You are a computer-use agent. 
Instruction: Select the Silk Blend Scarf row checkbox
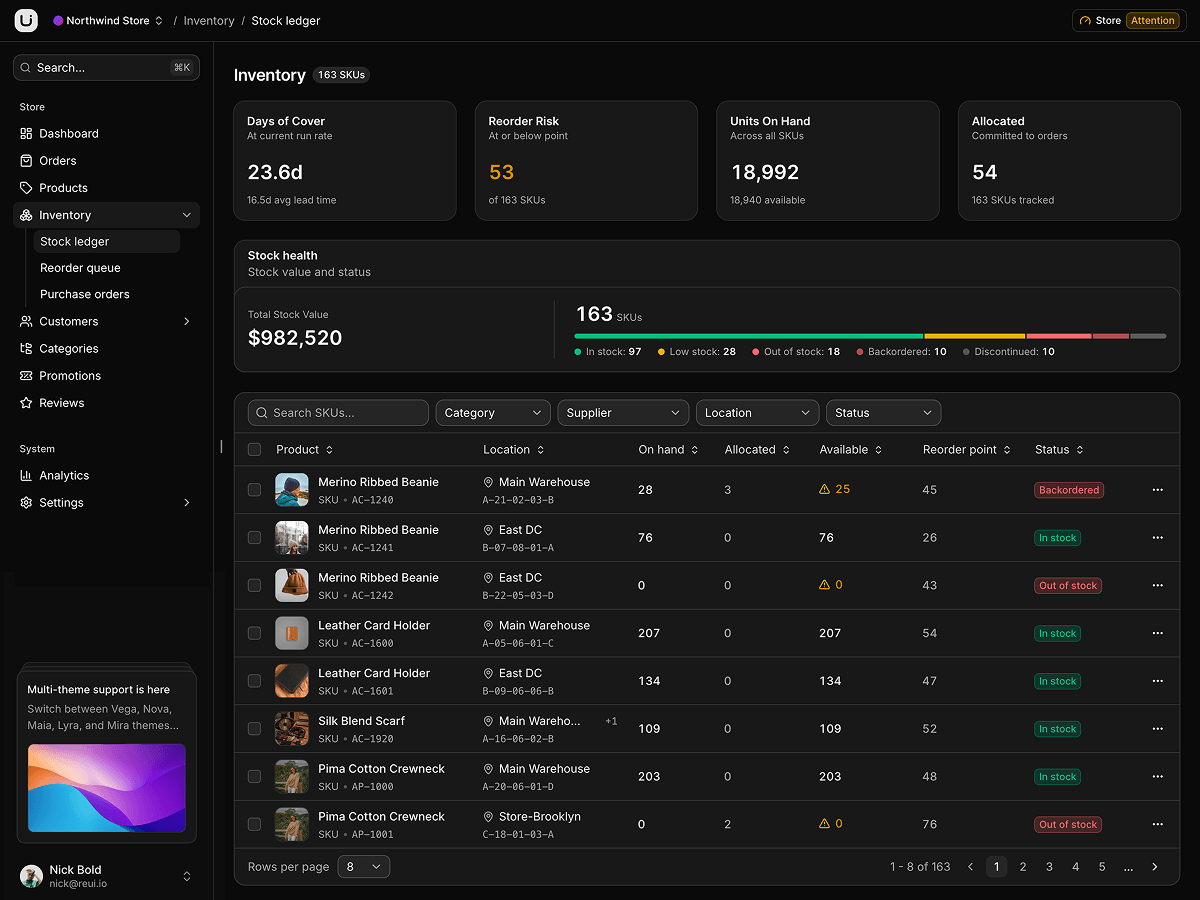pos(254,729)
